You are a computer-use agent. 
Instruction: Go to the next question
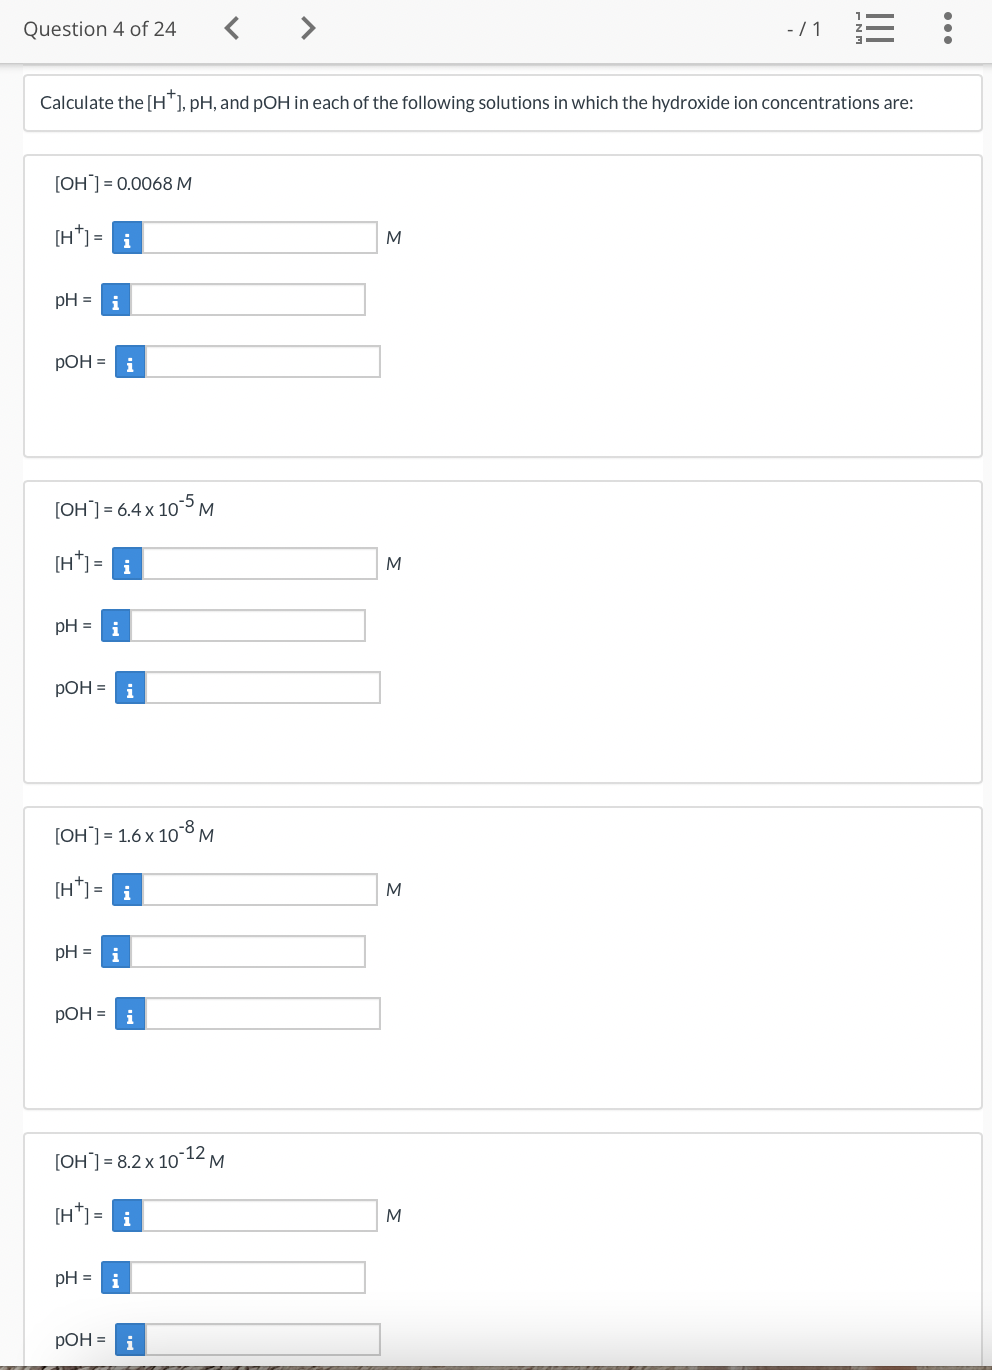coord(307,28)
